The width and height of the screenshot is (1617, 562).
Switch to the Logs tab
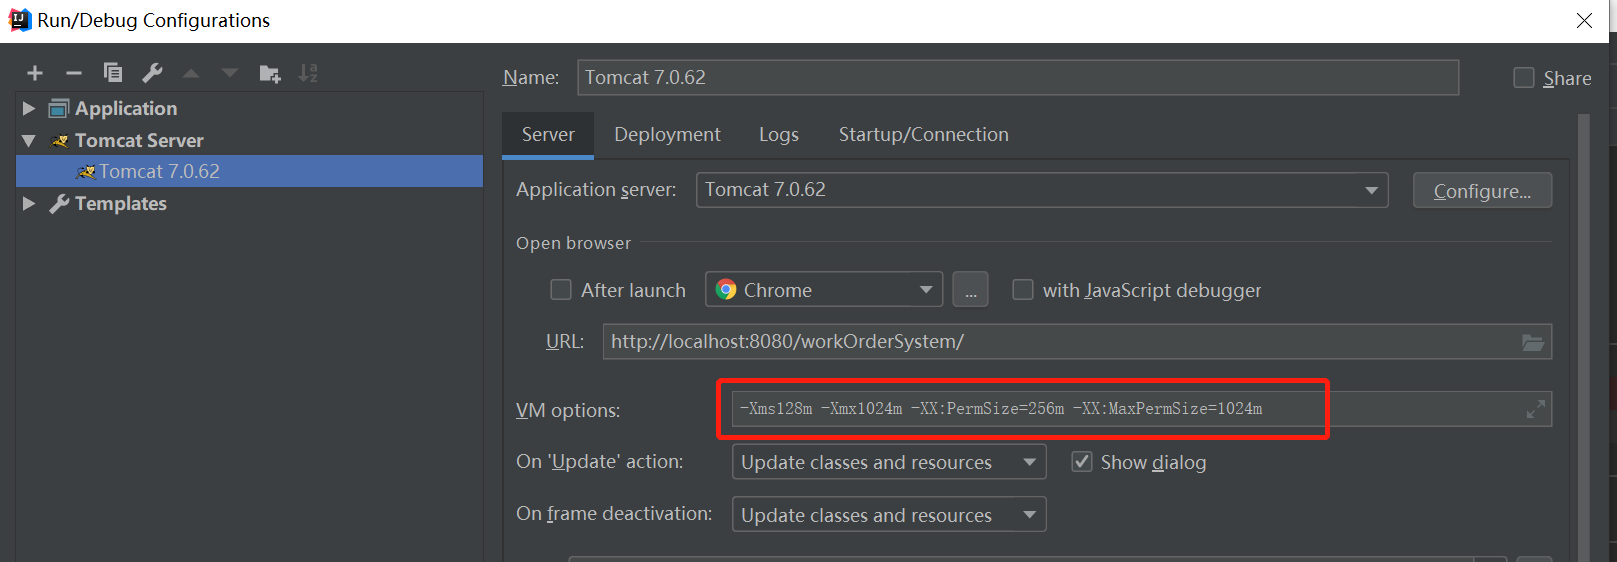(779, 135)
